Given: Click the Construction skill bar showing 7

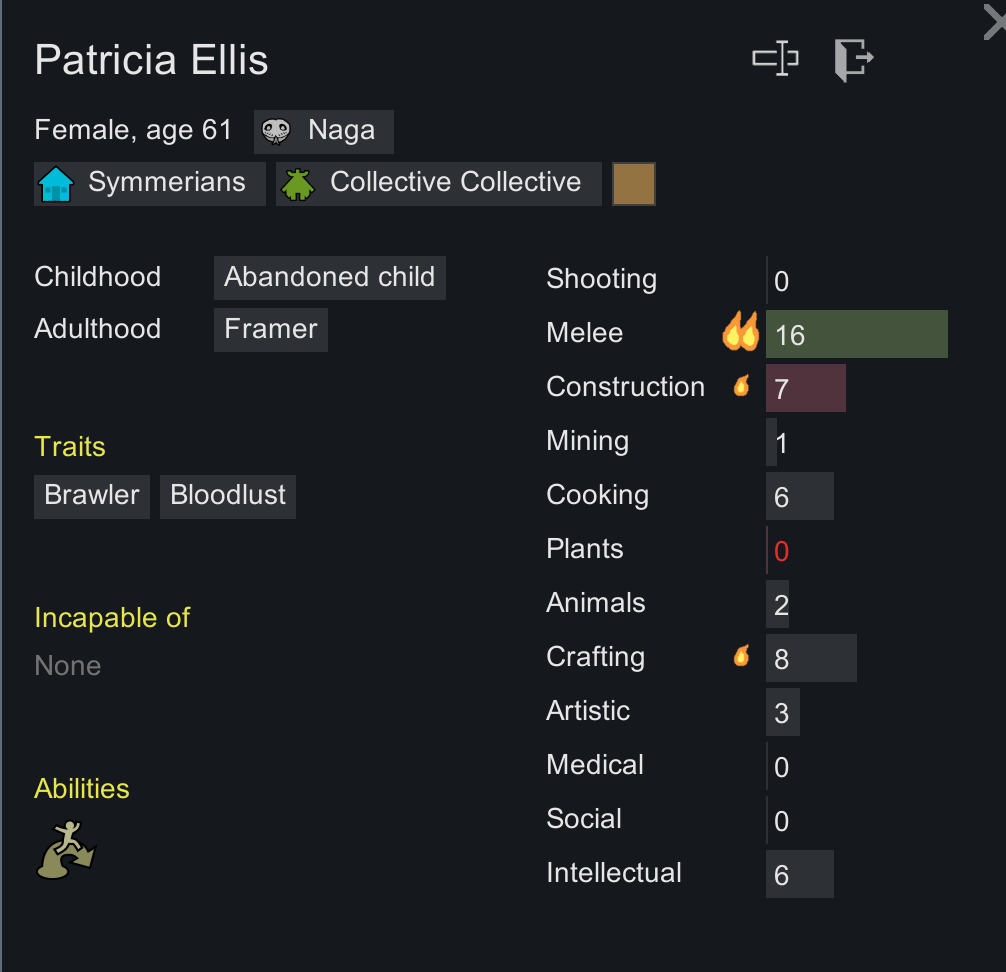Looking at the screenshot, I should 806,388.
